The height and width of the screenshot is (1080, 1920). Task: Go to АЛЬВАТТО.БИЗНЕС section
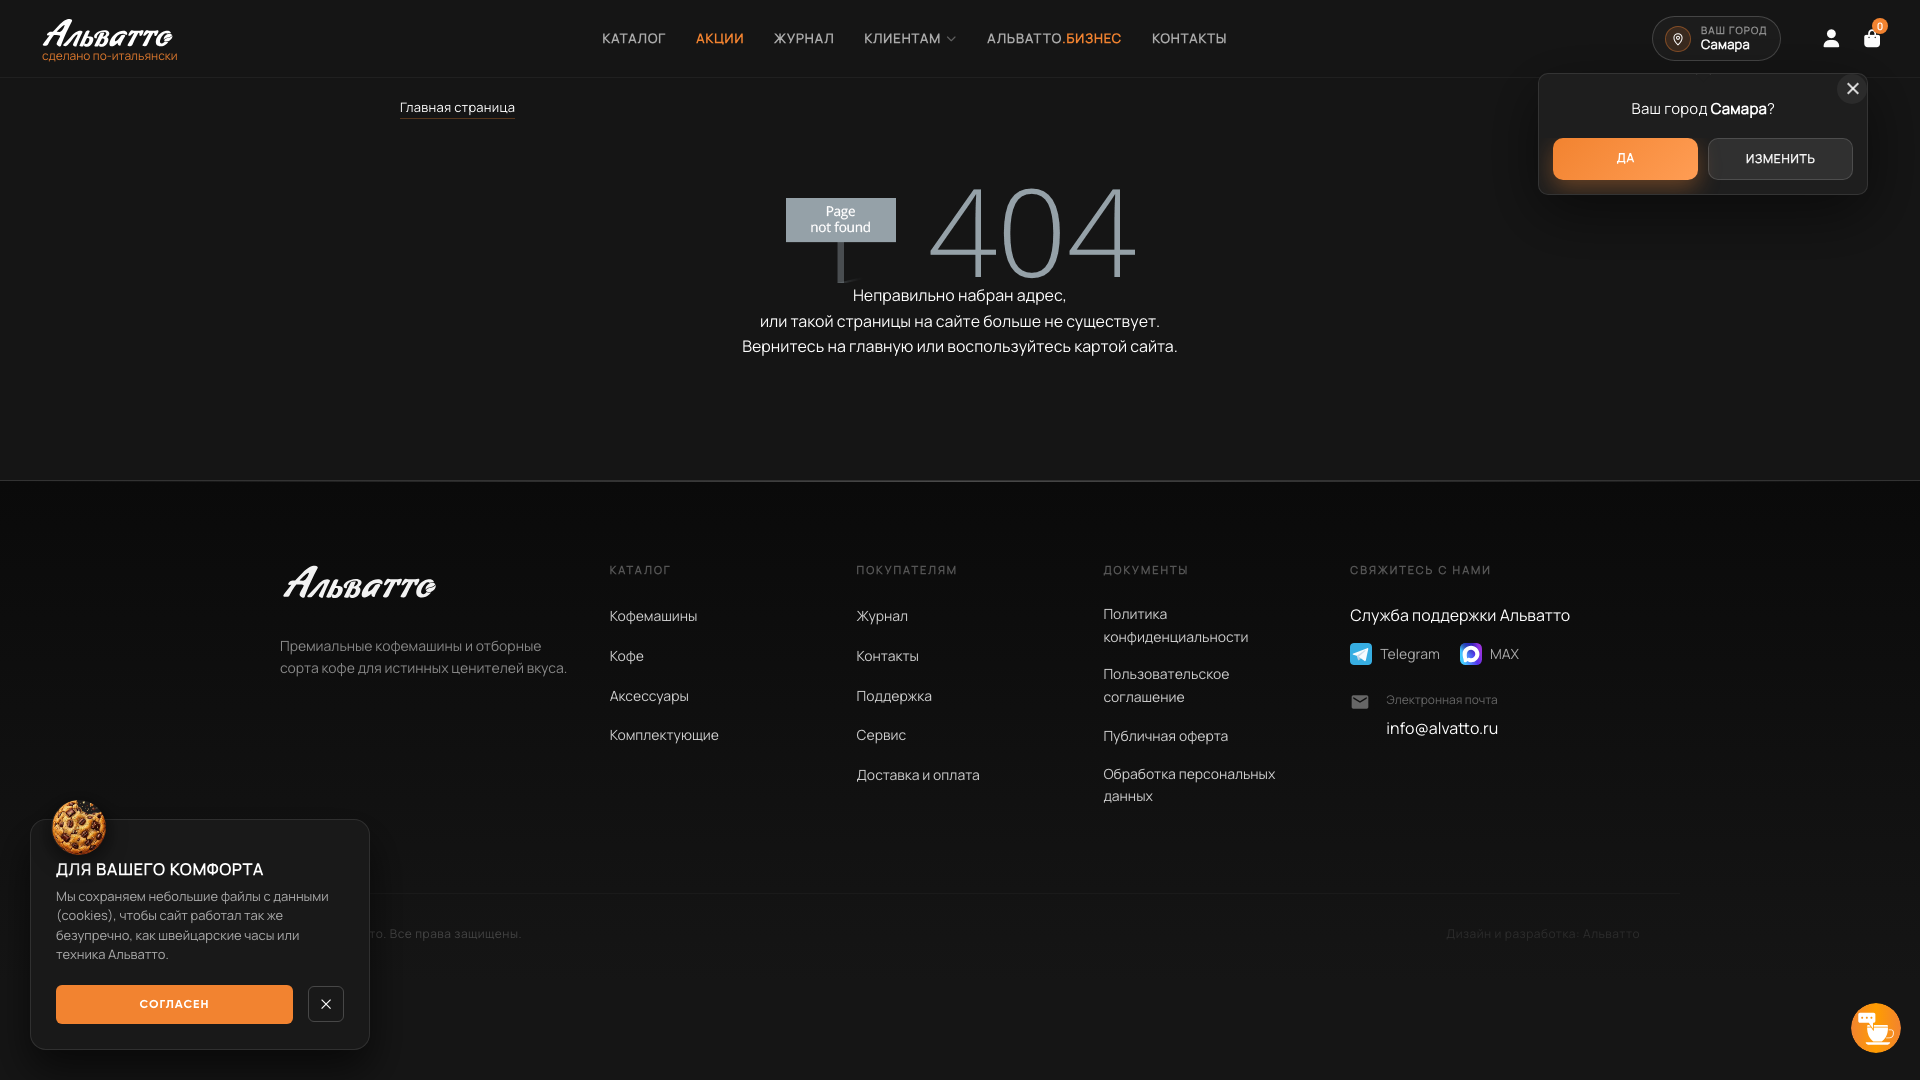coord(1054,39)
